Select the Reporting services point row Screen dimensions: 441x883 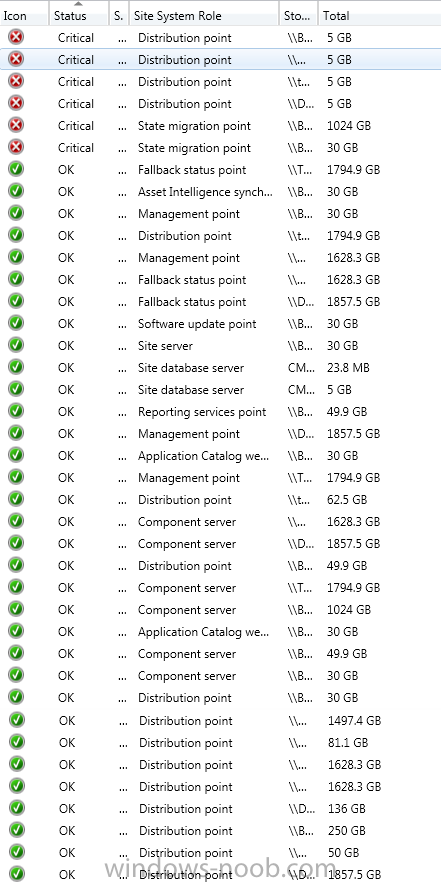(220, 412)
